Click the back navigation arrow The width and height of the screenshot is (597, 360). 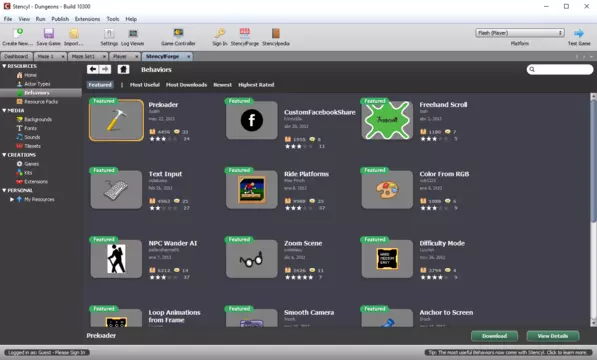pyautogui.click(x=93, y=69)
